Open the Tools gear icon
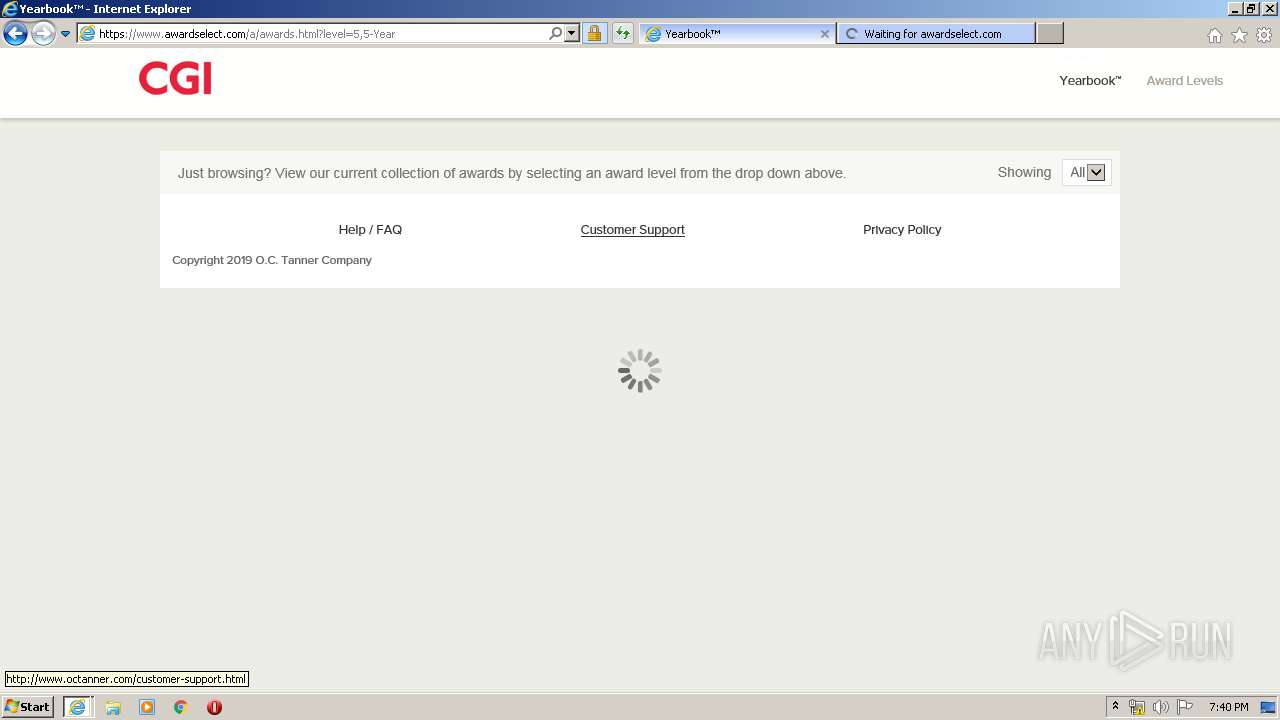The height and width of the screenshot is (720, 1280). click(x=1264, y=35)
